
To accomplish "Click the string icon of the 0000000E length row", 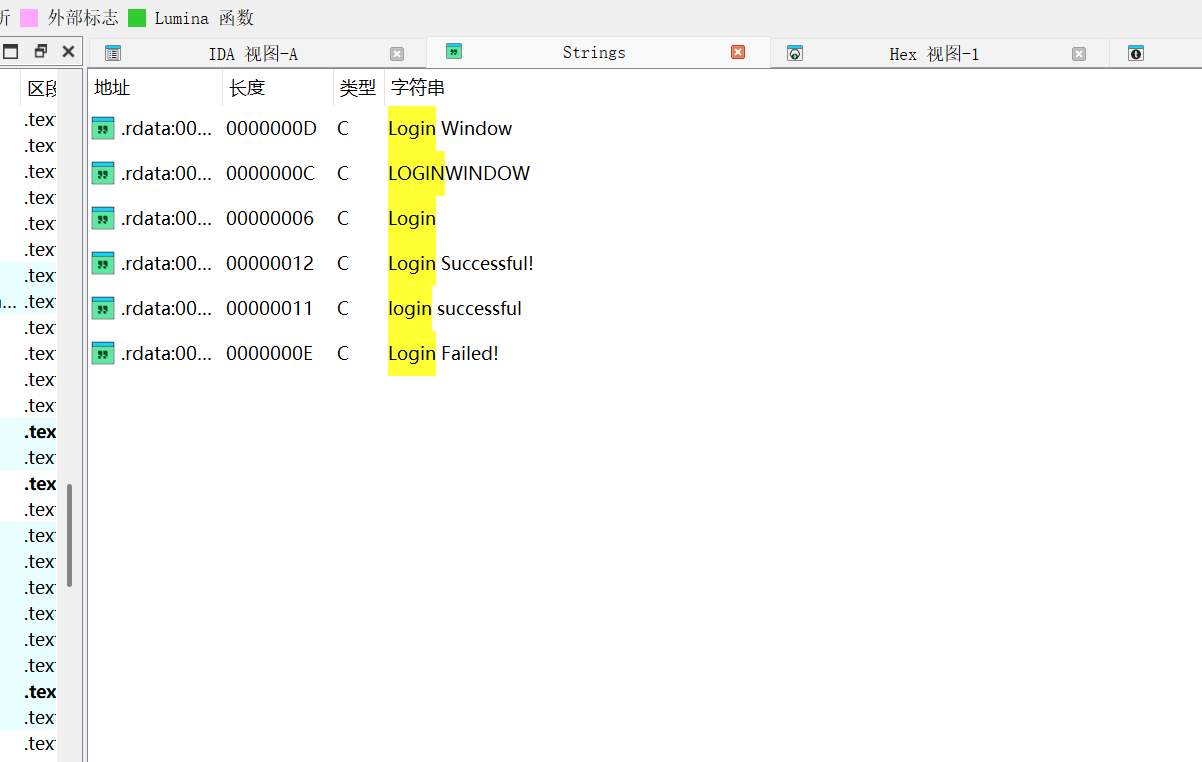I will 103,353.
